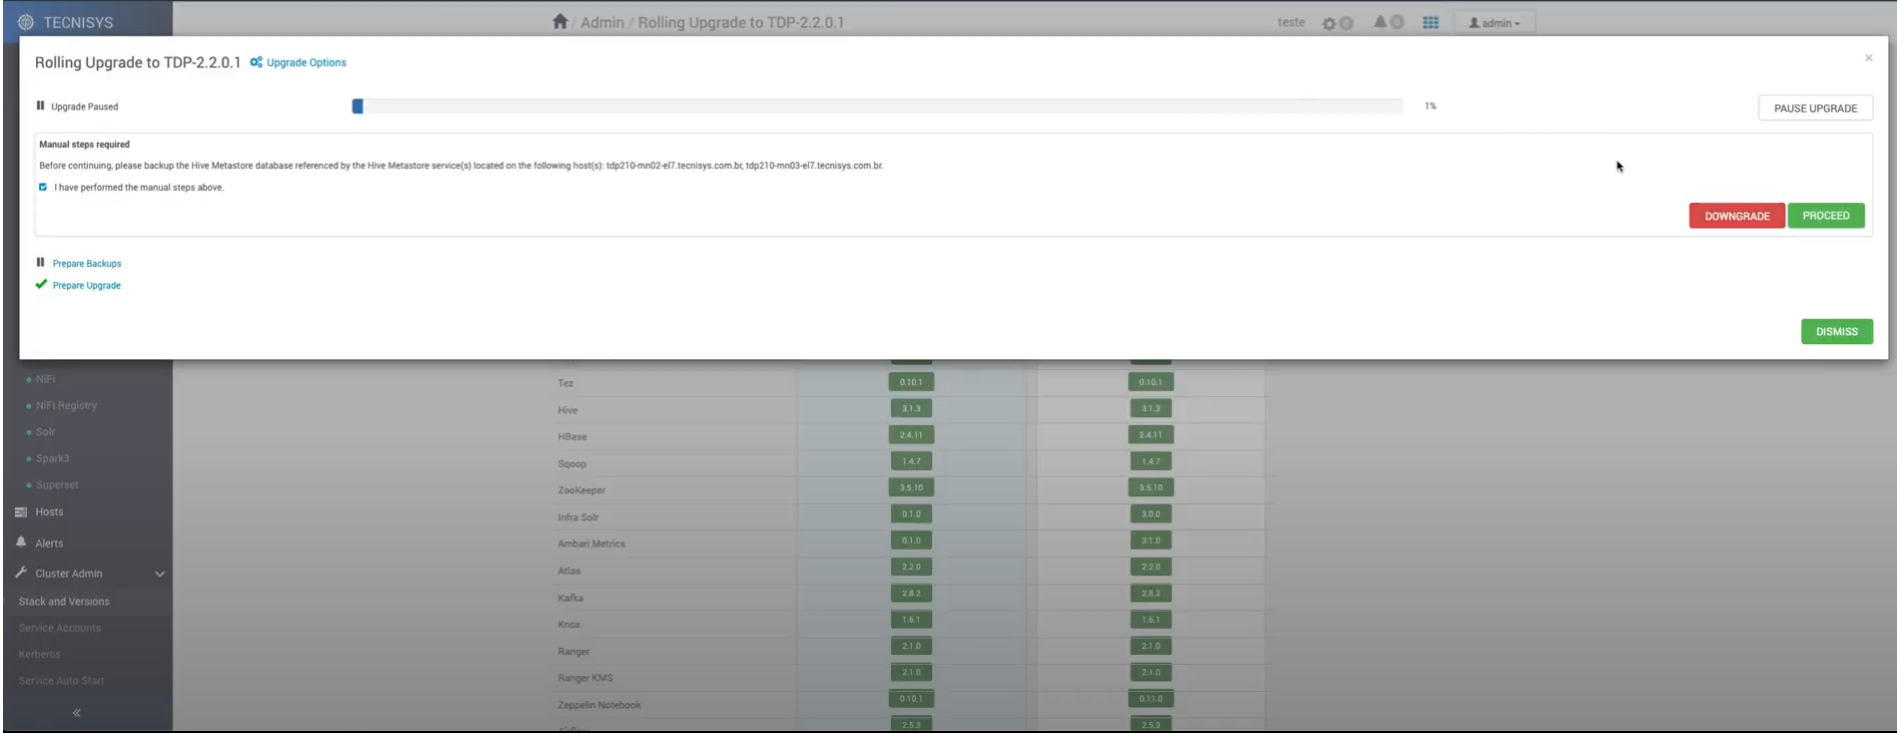The width and height of the screenshot is (1897, 733).
Task: Close the Rolling Upgrade dialog
Action: 1868,58
